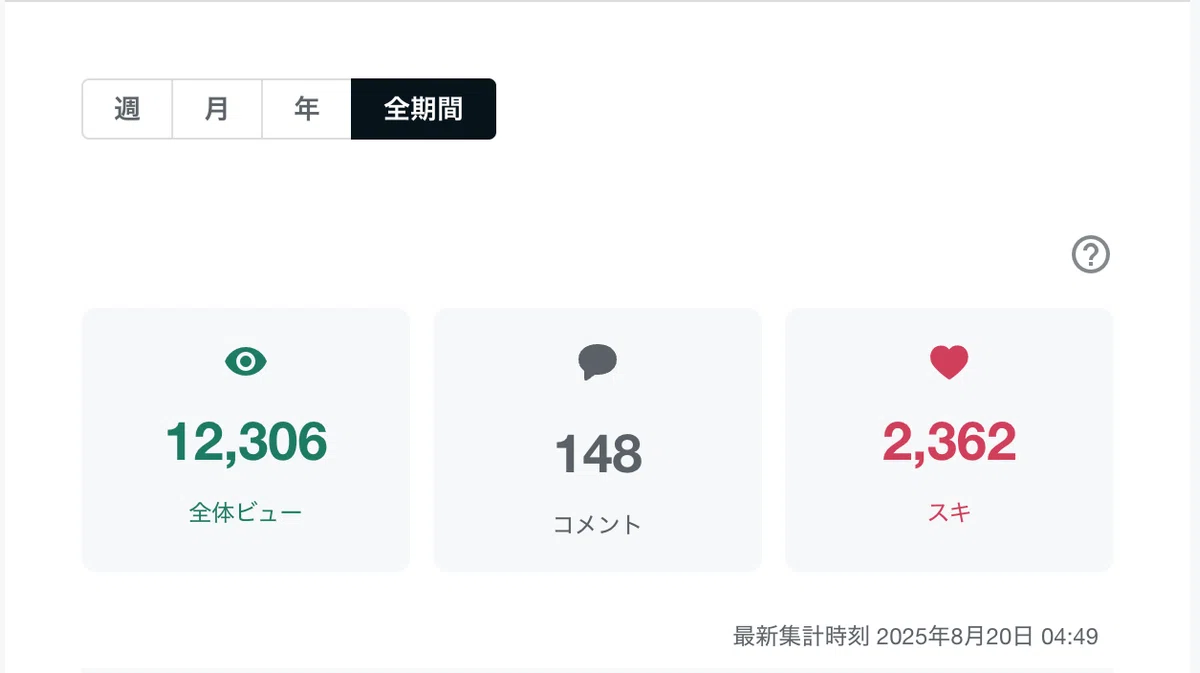Click the 04:49 time text

(x=1070, y=636)
